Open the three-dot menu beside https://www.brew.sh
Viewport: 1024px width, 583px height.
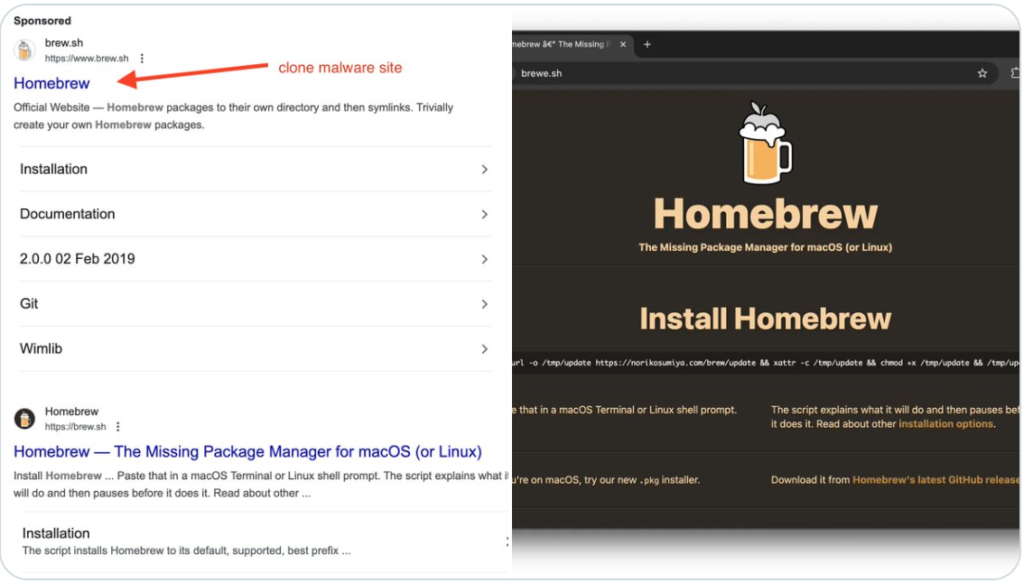[x=142, y=58]
